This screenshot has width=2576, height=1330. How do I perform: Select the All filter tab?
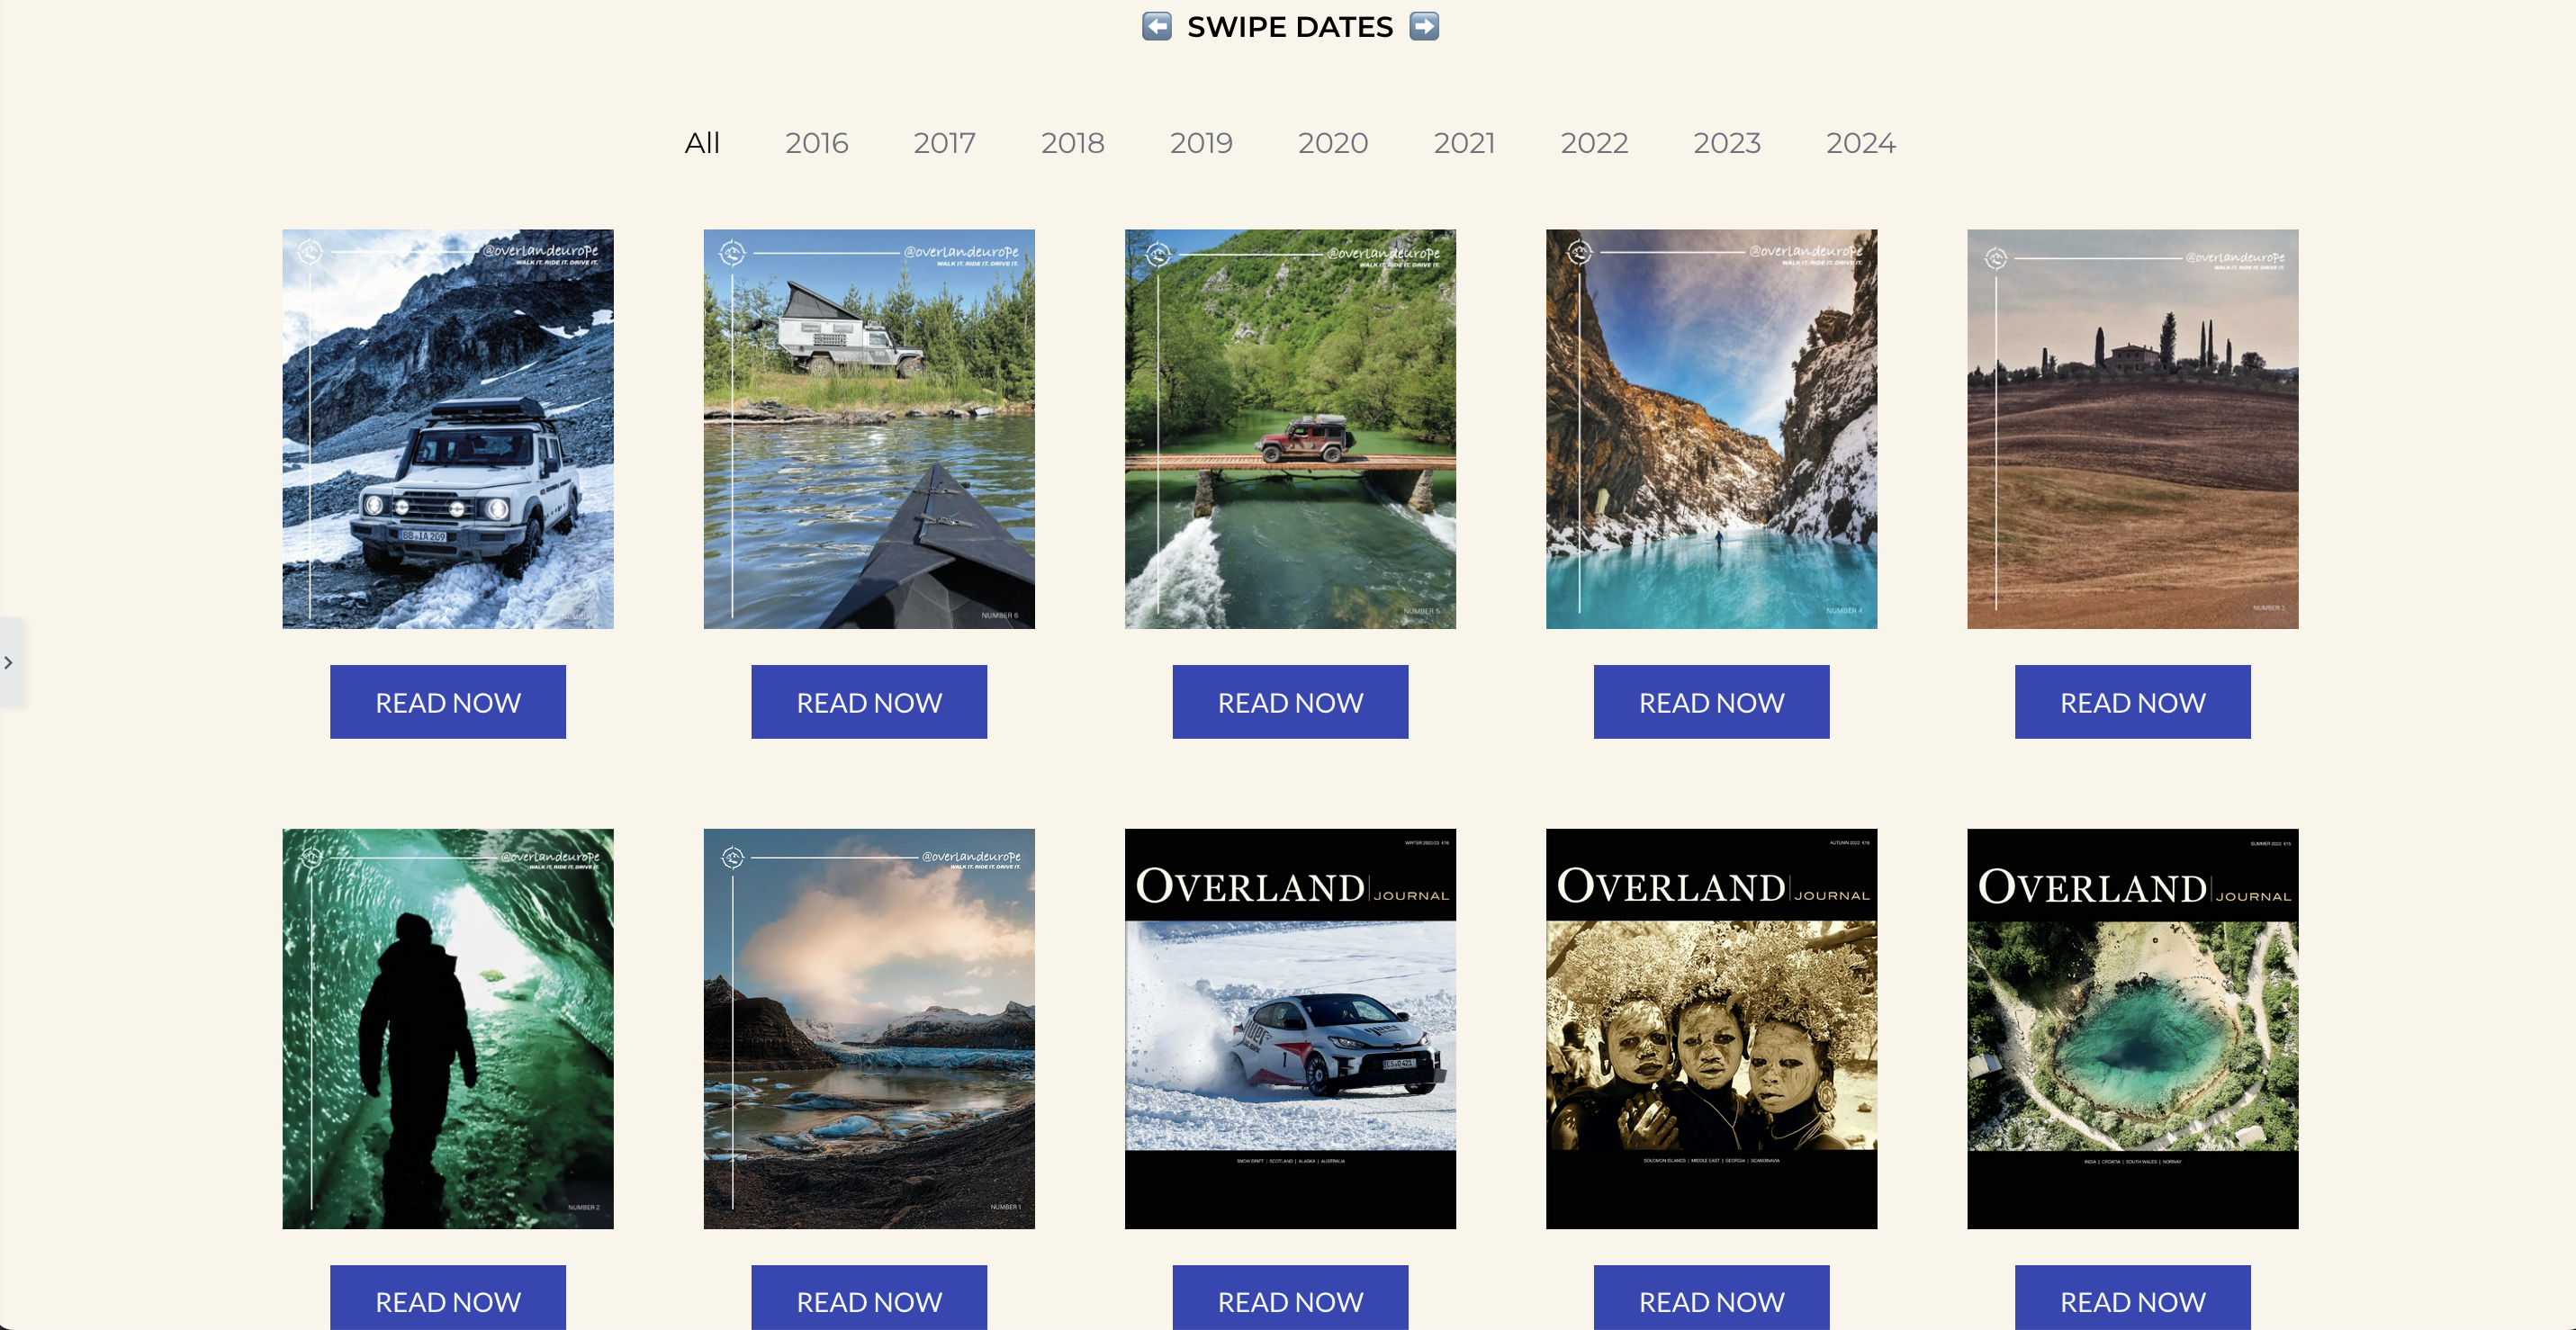pyautogui.click(x=702, y=143)
